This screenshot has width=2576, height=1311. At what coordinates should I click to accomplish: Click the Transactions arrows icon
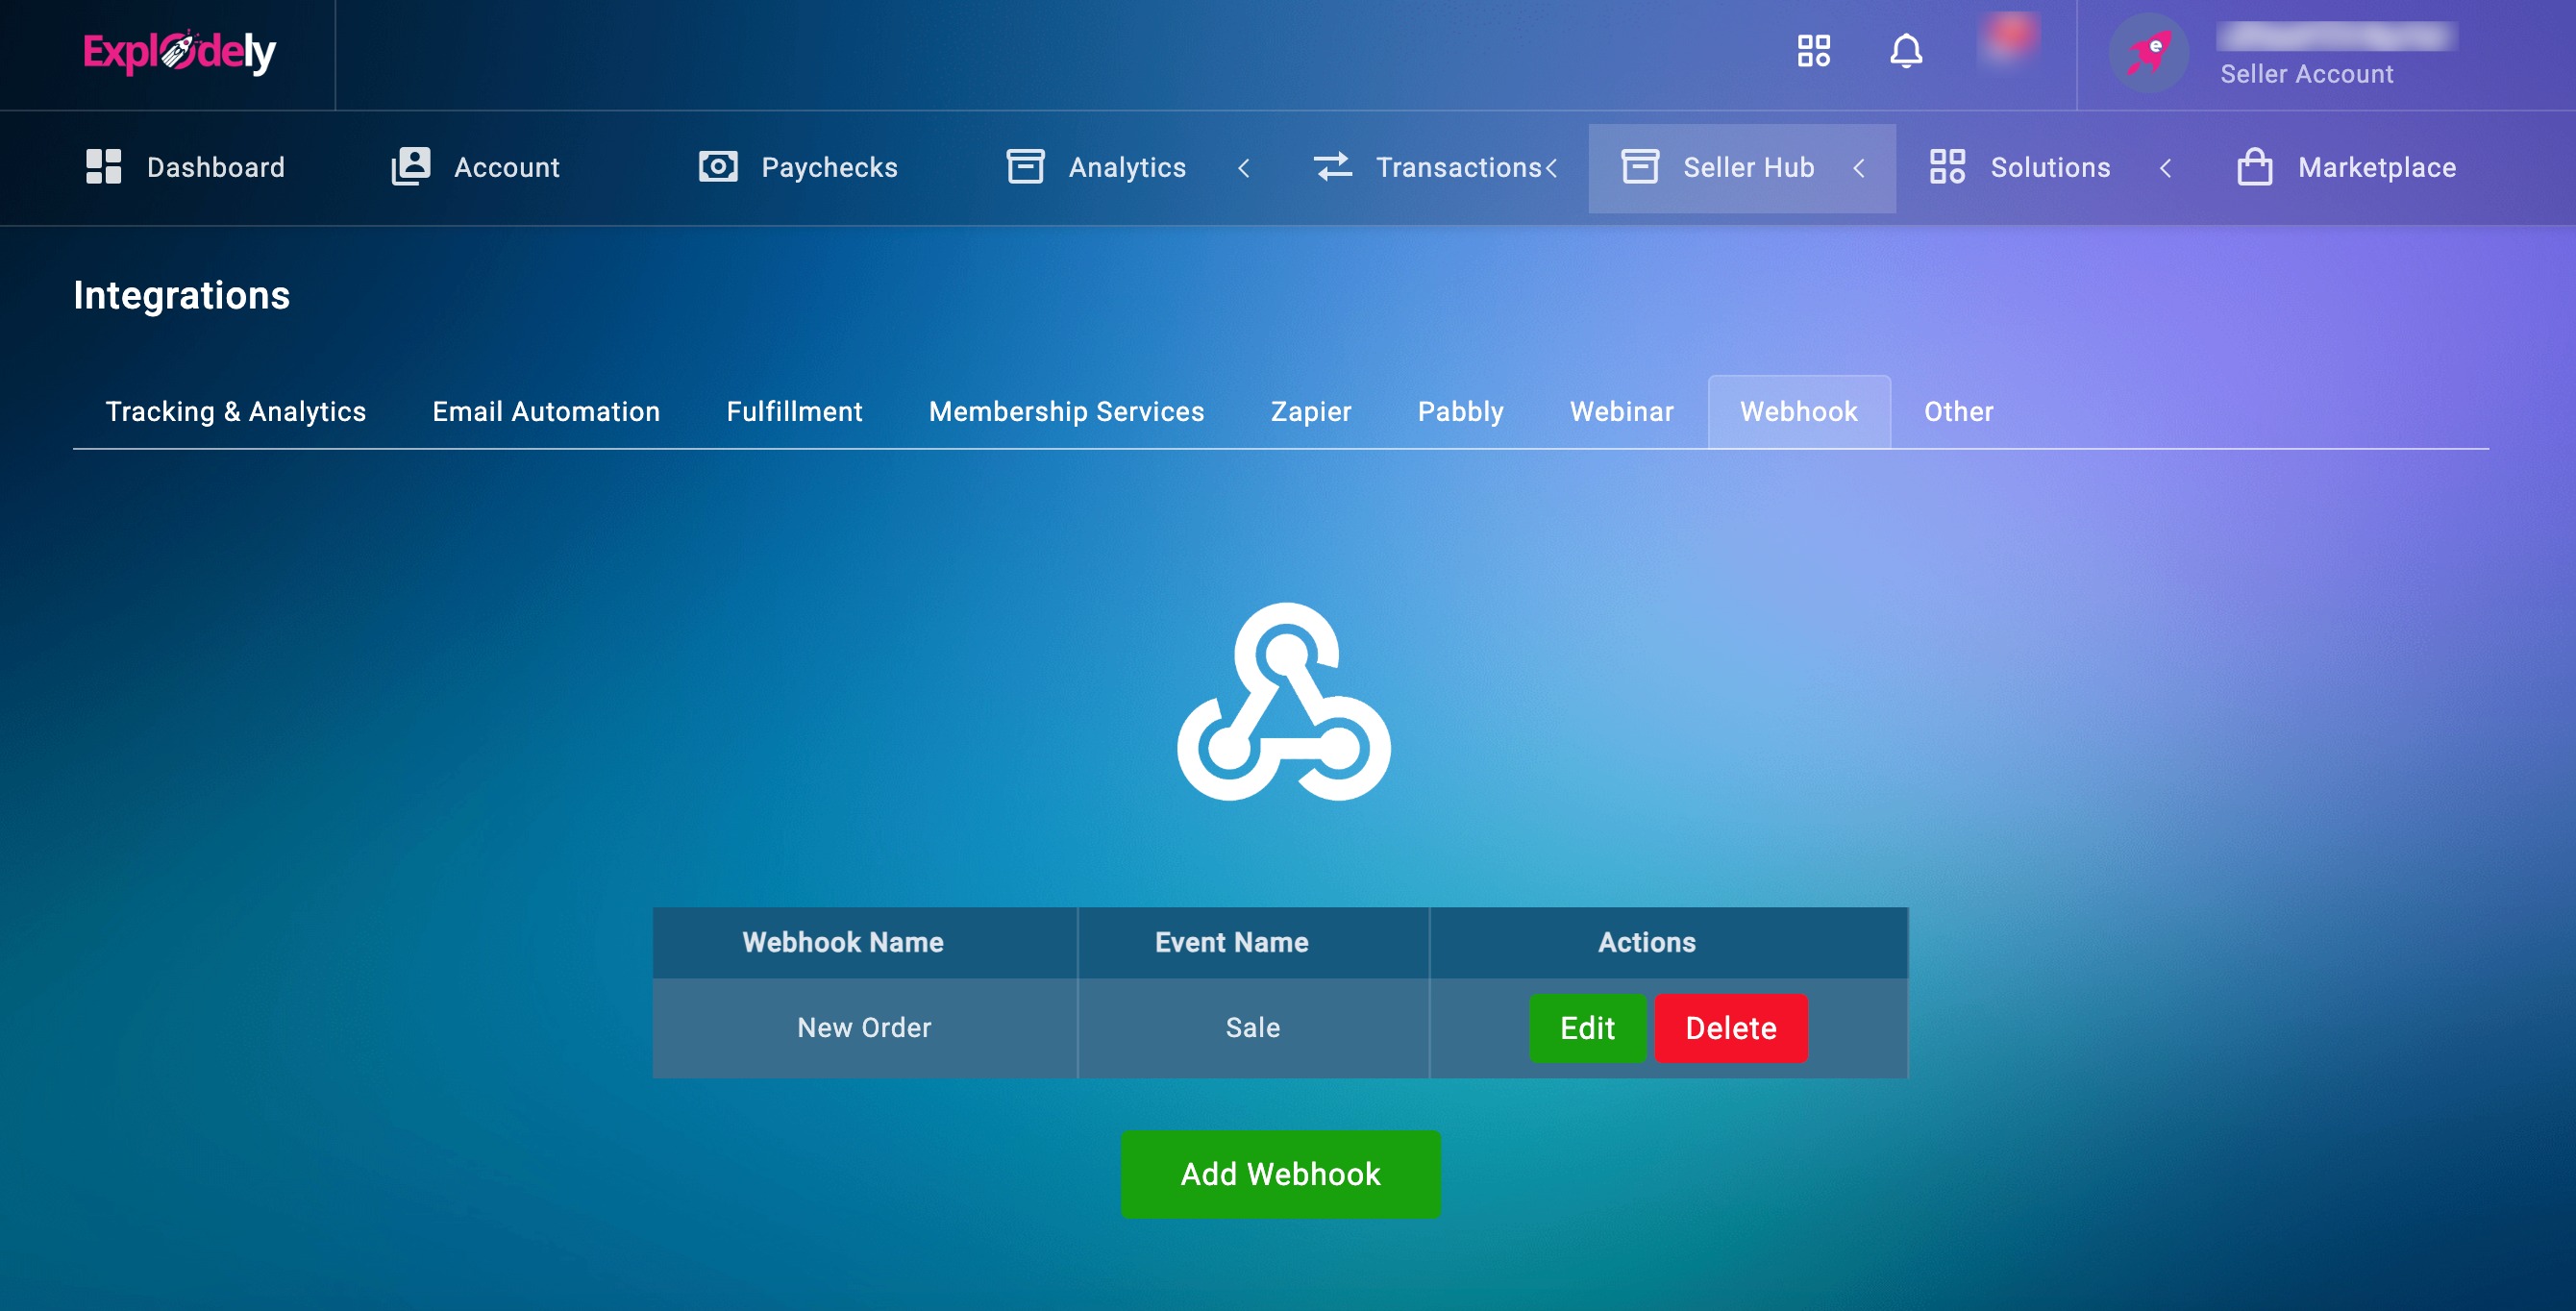(1332, 167)
